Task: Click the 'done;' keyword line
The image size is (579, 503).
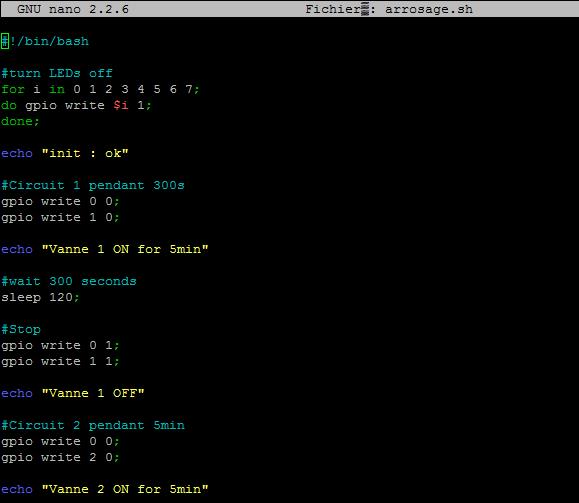Action: click(x=20, y=121)
